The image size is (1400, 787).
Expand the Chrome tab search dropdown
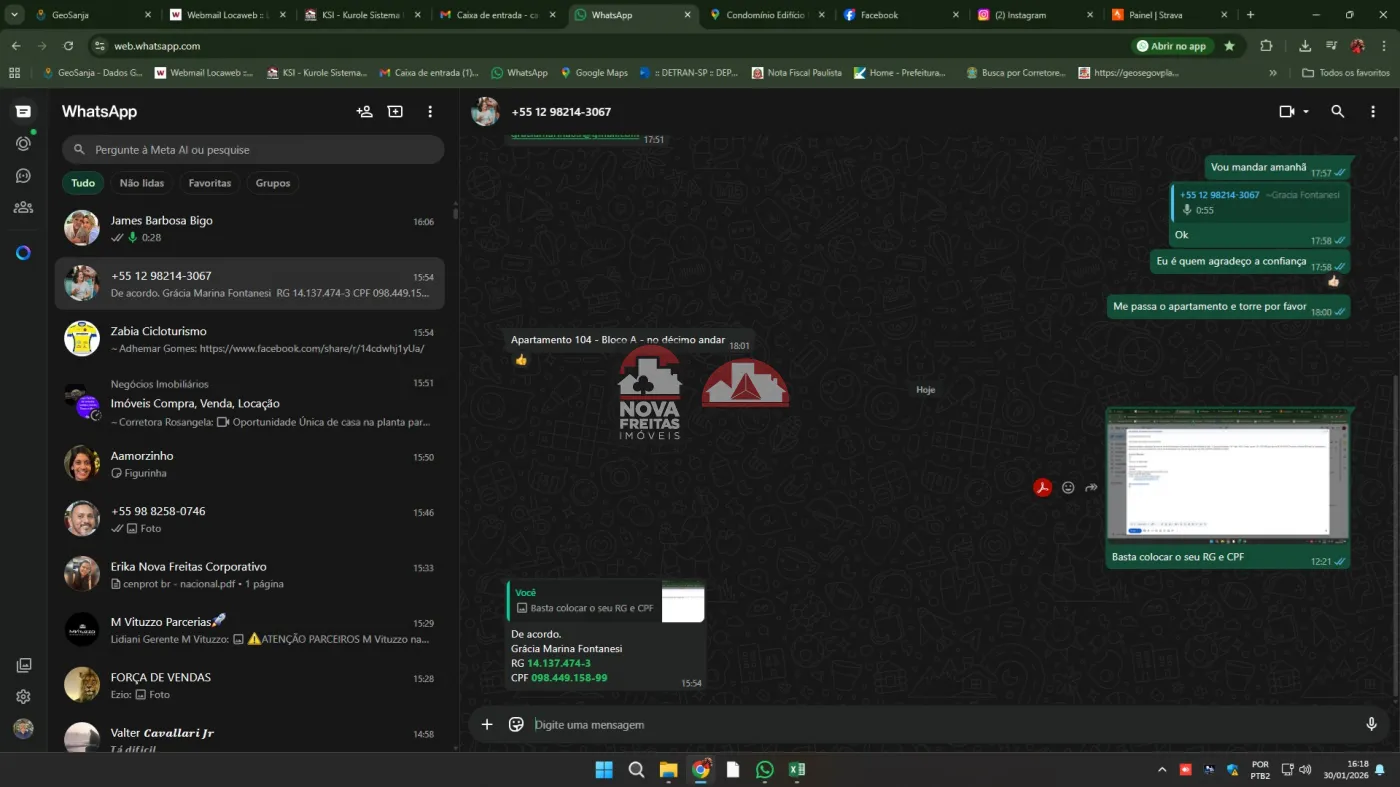[14, 15]
